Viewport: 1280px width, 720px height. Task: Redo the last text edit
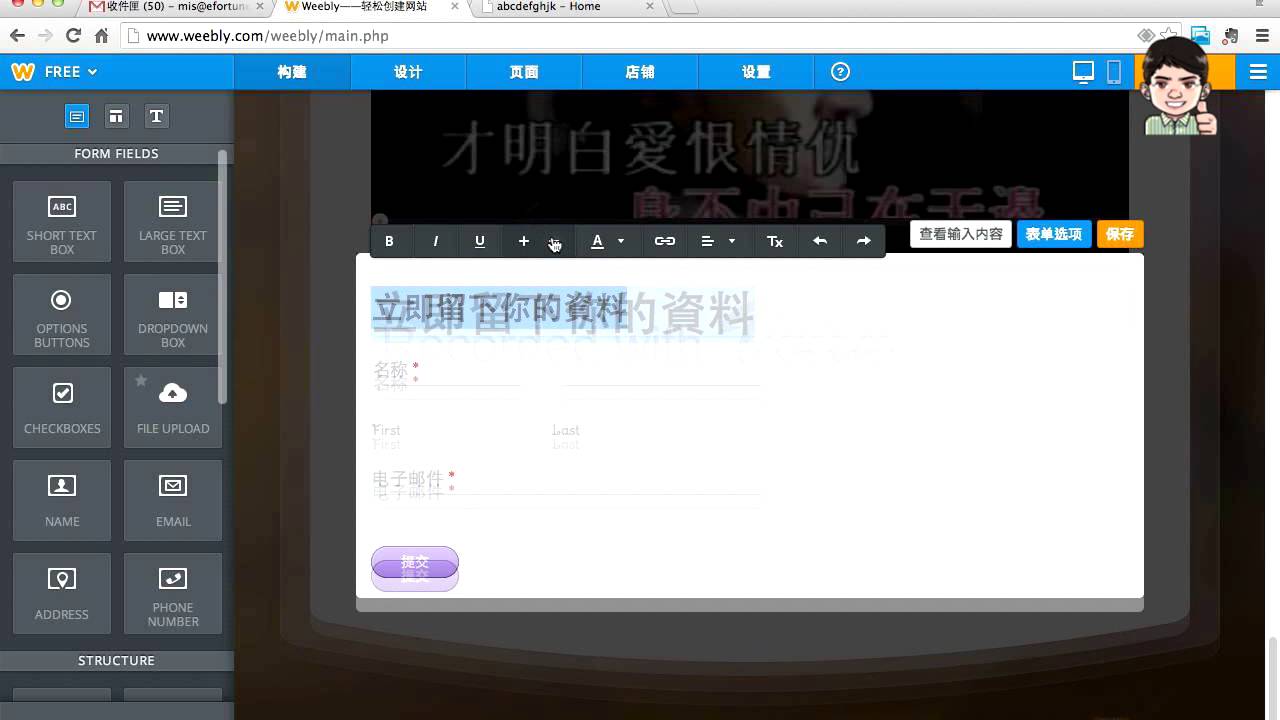click(x=864, y=241)
